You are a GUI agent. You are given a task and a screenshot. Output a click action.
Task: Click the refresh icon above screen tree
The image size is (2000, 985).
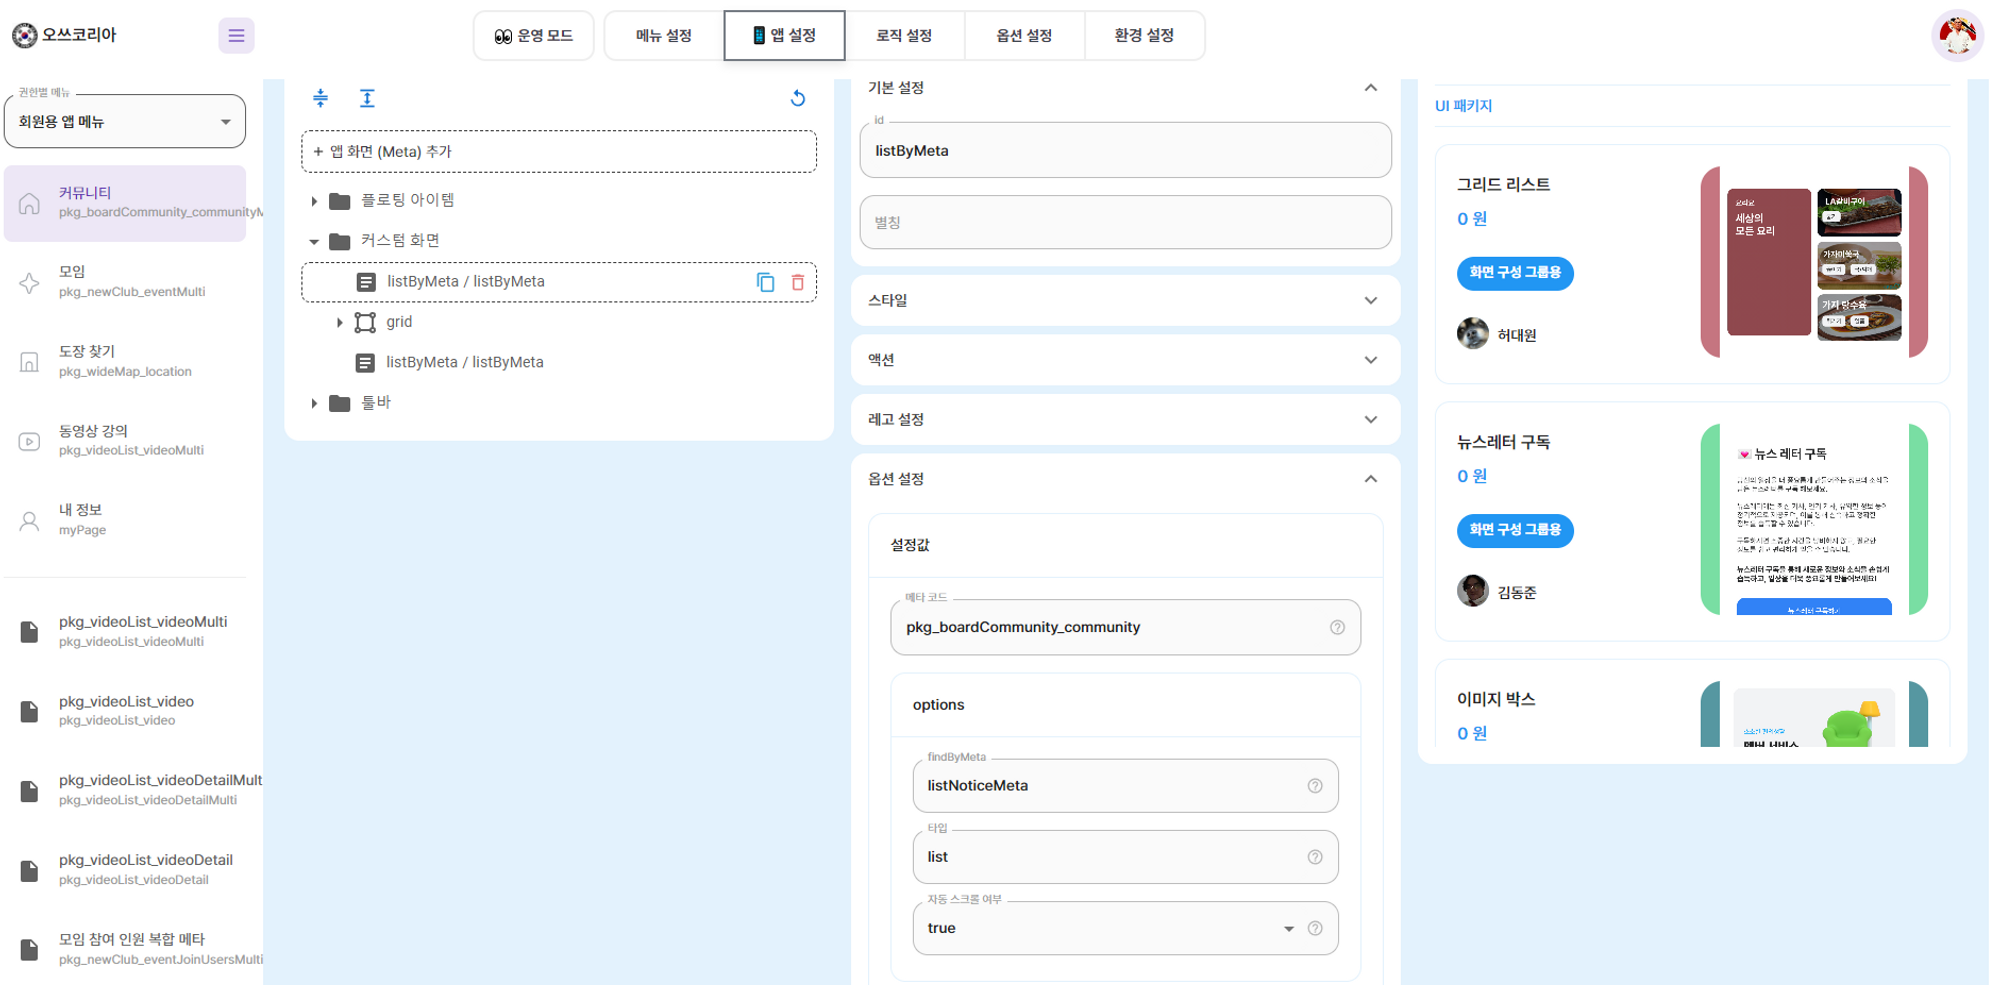[x=798, y=98]
